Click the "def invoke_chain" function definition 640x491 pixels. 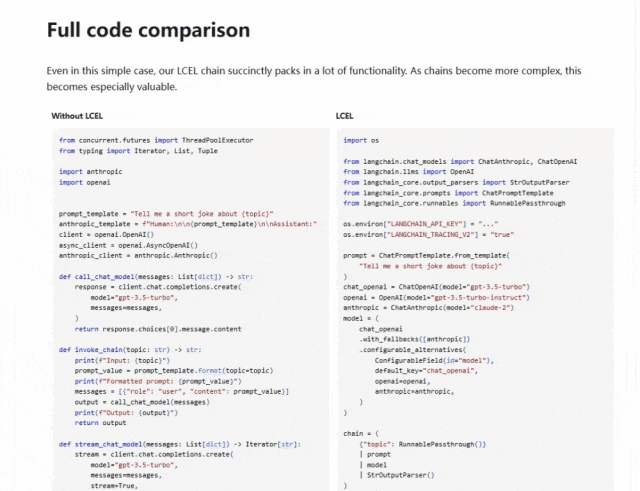click(130, 349)
